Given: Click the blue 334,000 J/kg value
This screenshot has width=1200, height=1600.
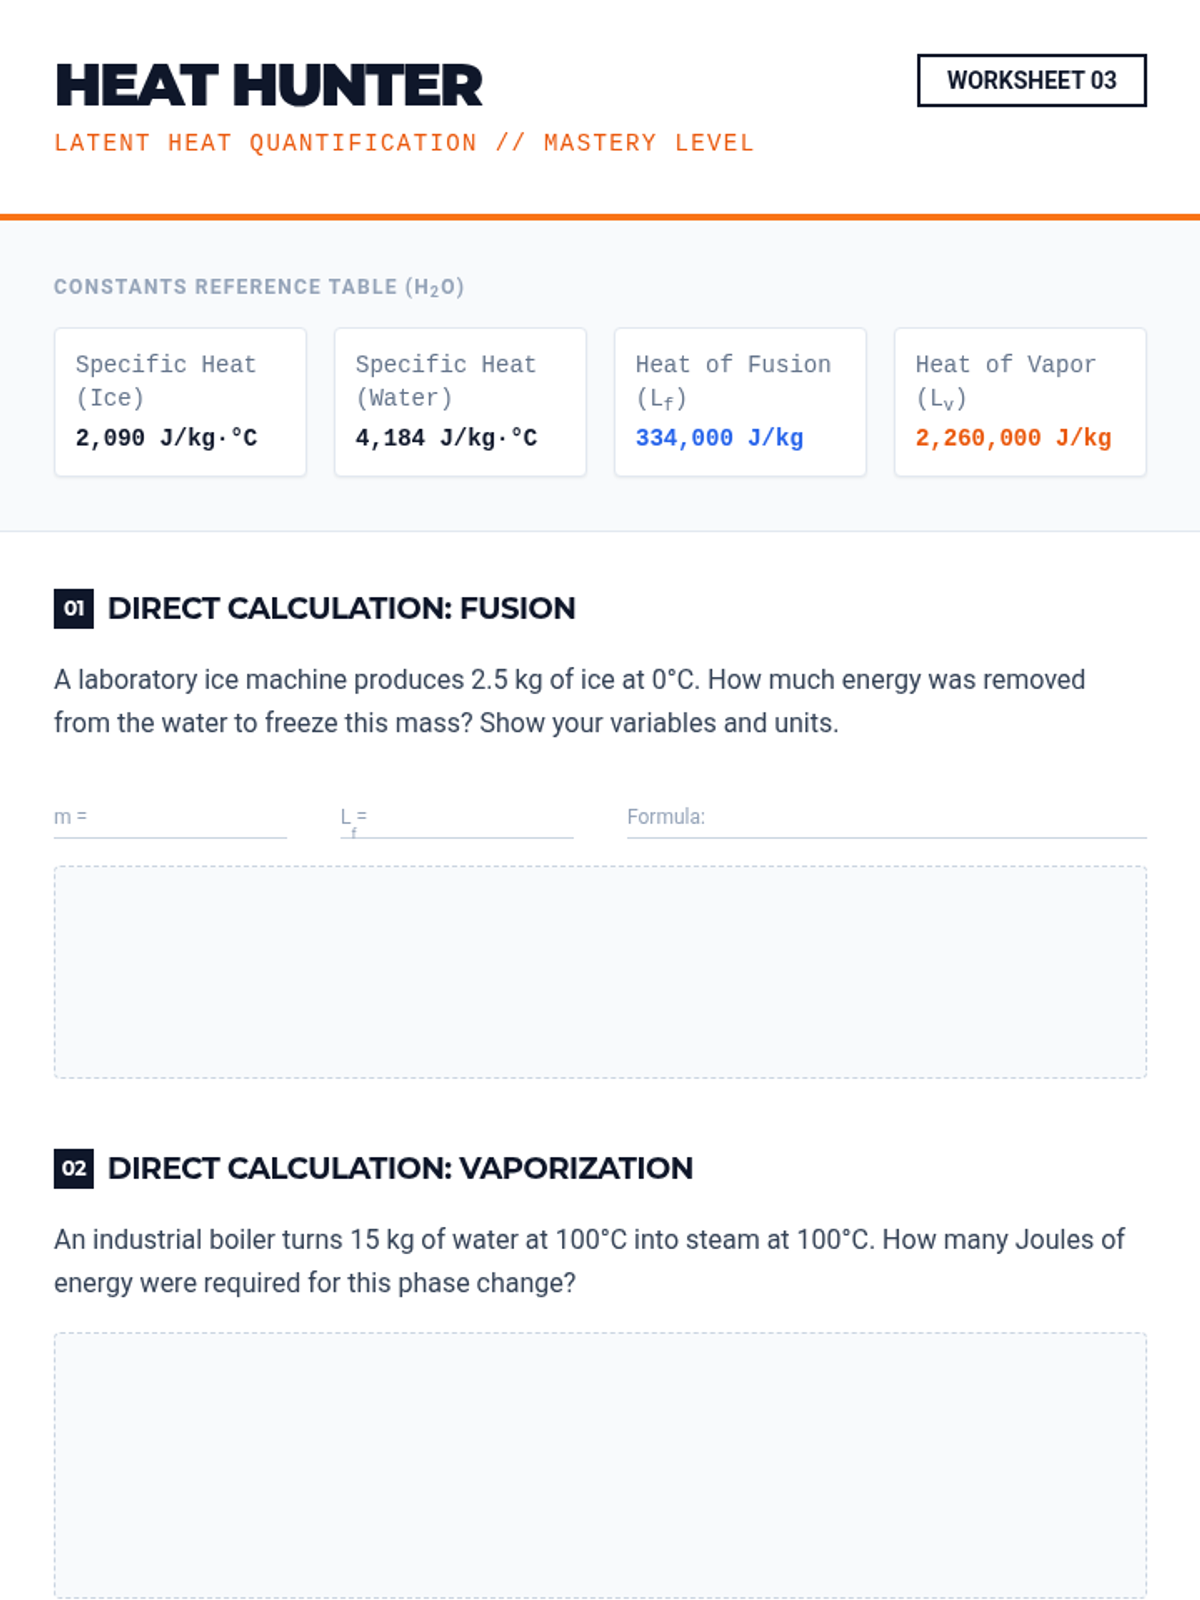Looking at the screenshot, I should point(719,438).
